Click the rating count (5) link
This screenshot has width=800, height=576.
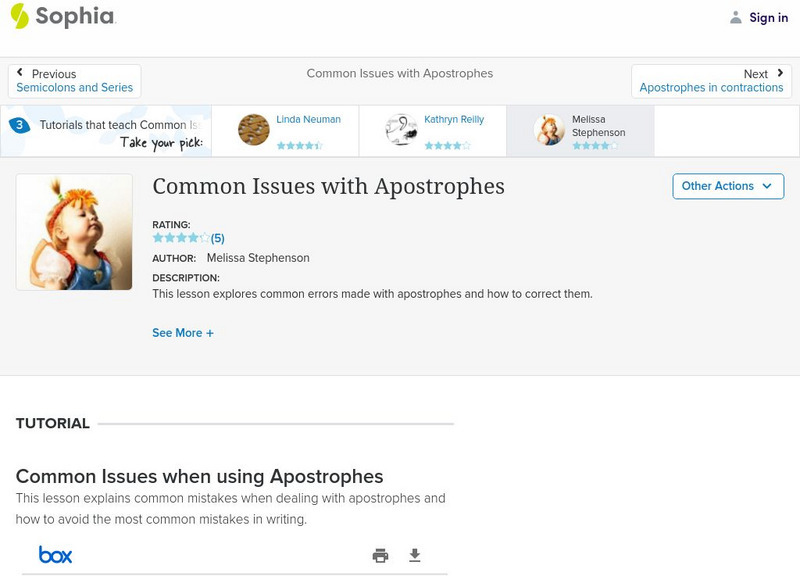click(x=217, y=238)
